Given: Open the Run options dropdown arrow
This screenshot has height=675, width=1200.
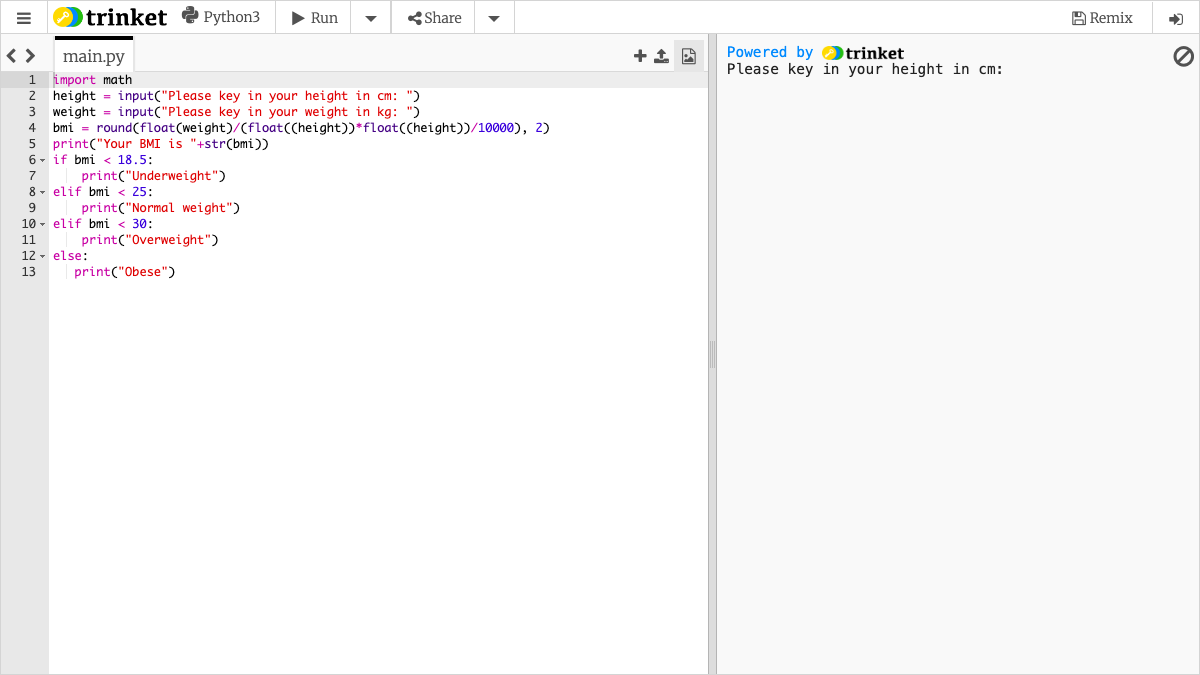Looking at the screenshot, I should (x=371, y=18).
